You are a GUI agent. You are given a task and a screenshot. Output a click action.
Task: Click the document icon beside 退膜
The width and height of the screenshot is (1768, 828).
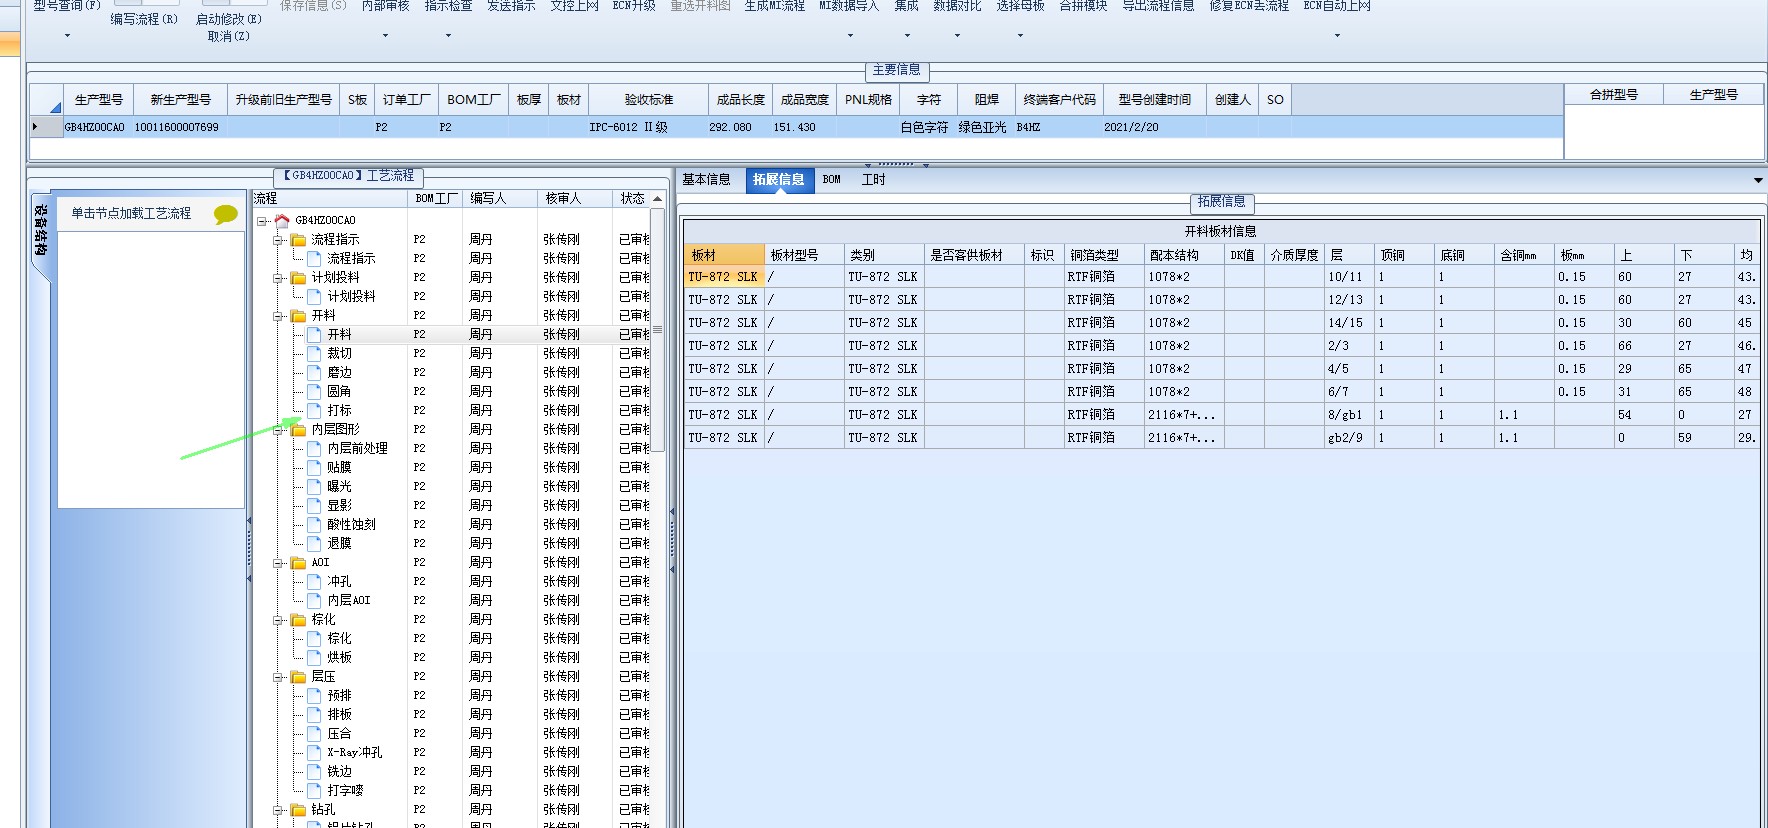point(314,543)
